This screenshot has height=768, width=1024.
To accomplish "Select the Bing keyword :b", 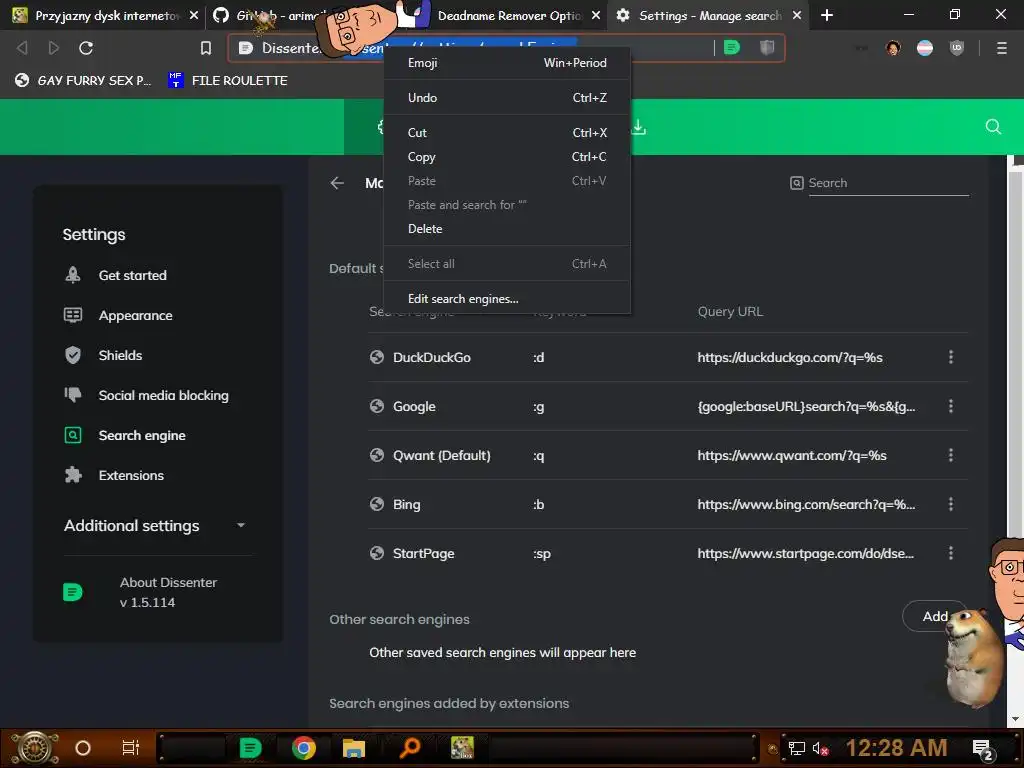I will click(539, 504).
